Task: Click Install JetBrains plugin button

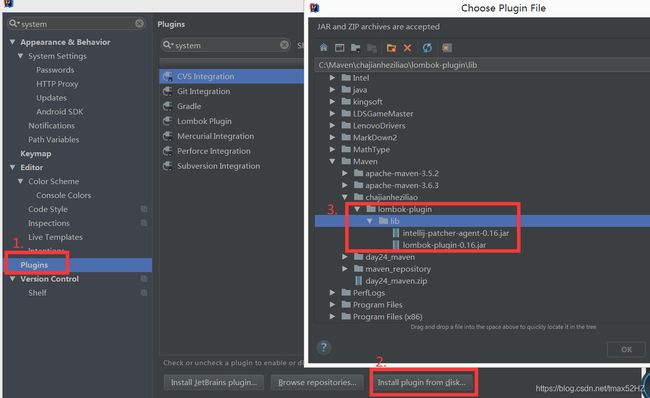Action: tap(214, 382)
